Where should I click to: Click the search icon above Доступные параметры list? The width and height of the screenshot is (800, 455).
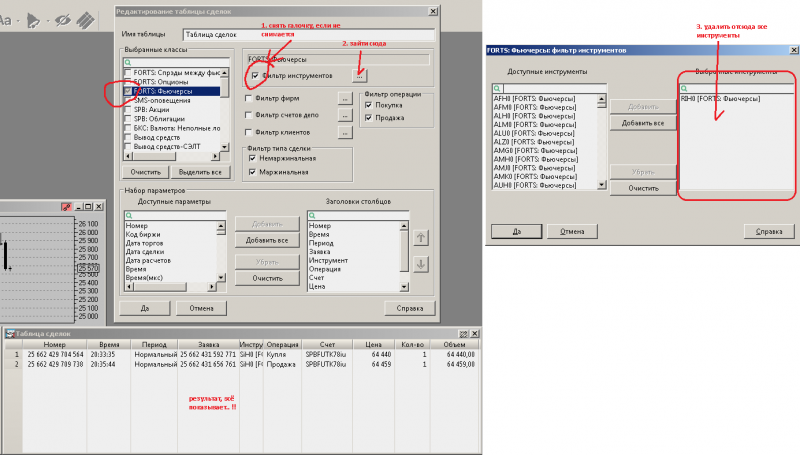pyautogui.click(x=129, y=215)
